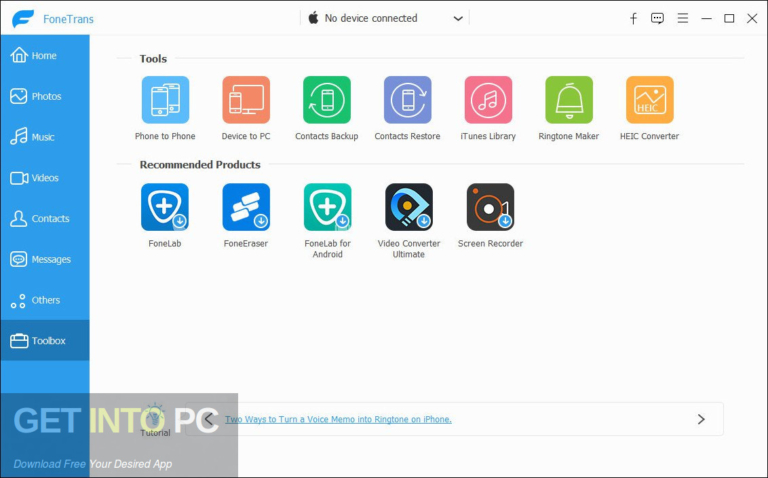This screenshot has height=478, width=768.
Task: Minimize the FoneTrans window
Action: pyautogui.click(x=706, y=19)
